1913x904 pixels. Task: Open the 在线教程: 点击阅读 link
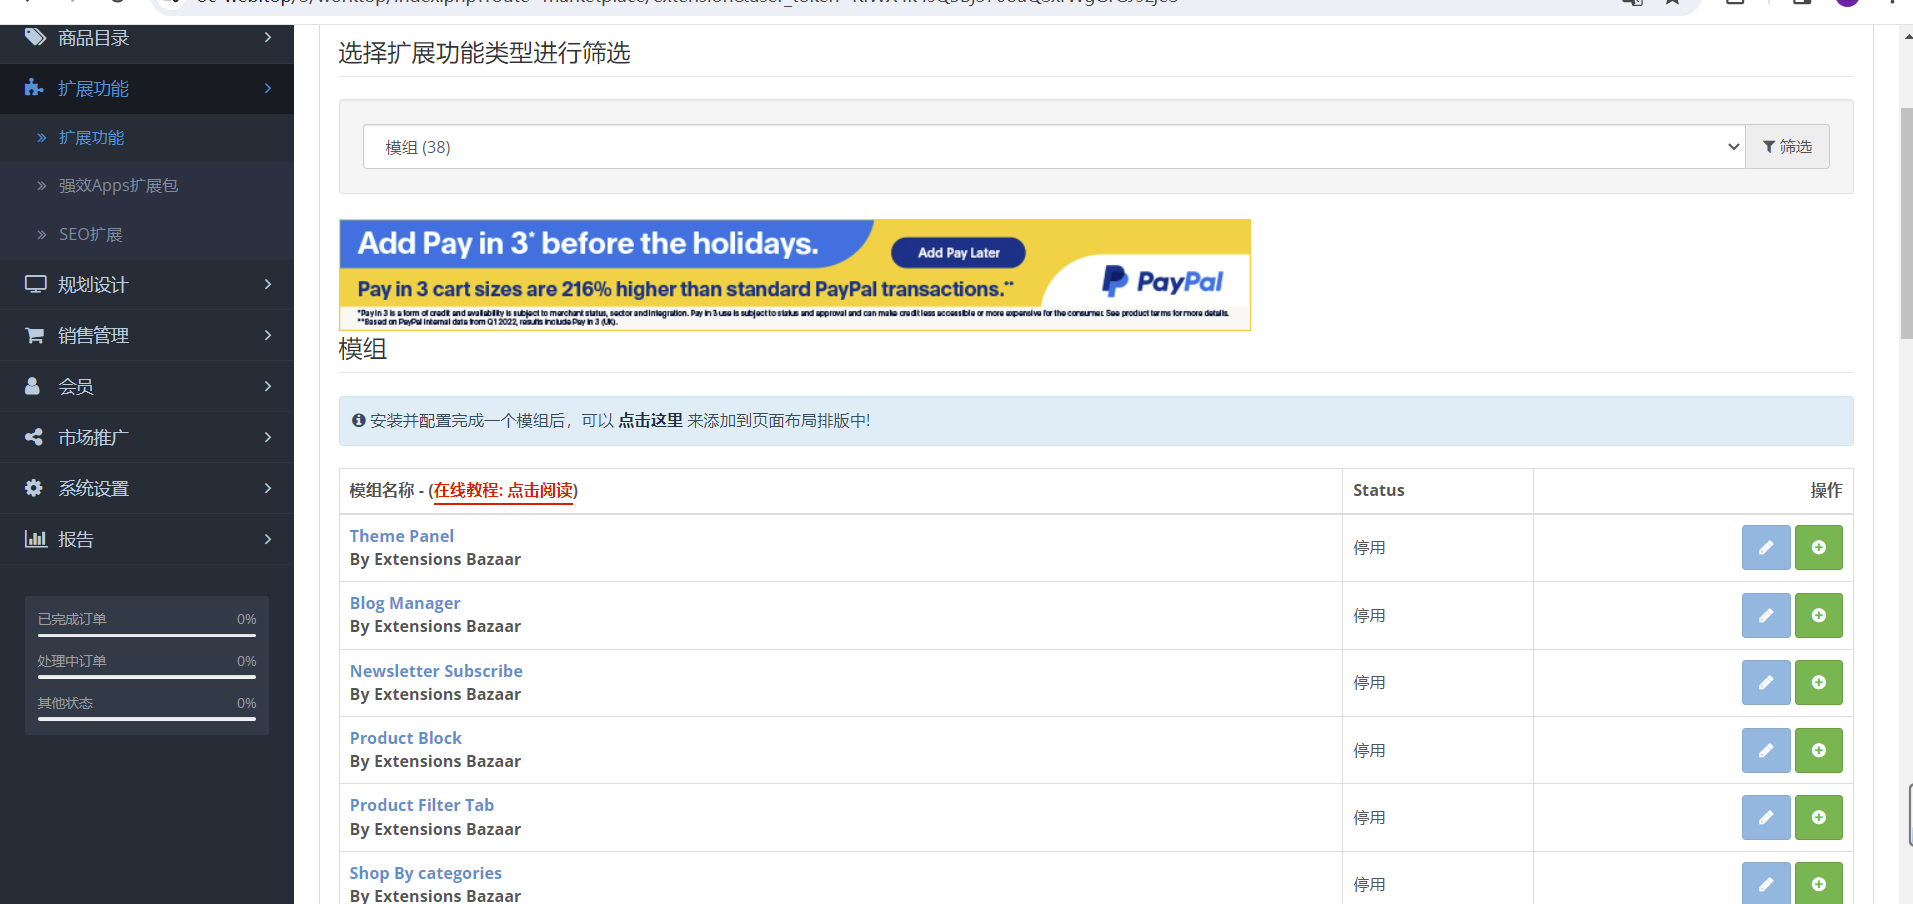click(x=503, y=490)
